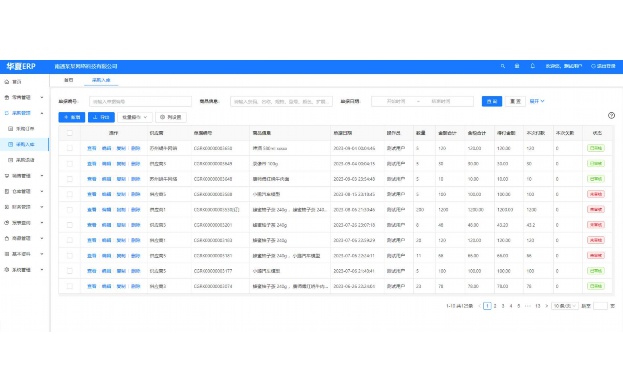The image size is (623, 392).
Task: Click 查看 in the 2023-09-03 row
Action: tap(92, 179)
